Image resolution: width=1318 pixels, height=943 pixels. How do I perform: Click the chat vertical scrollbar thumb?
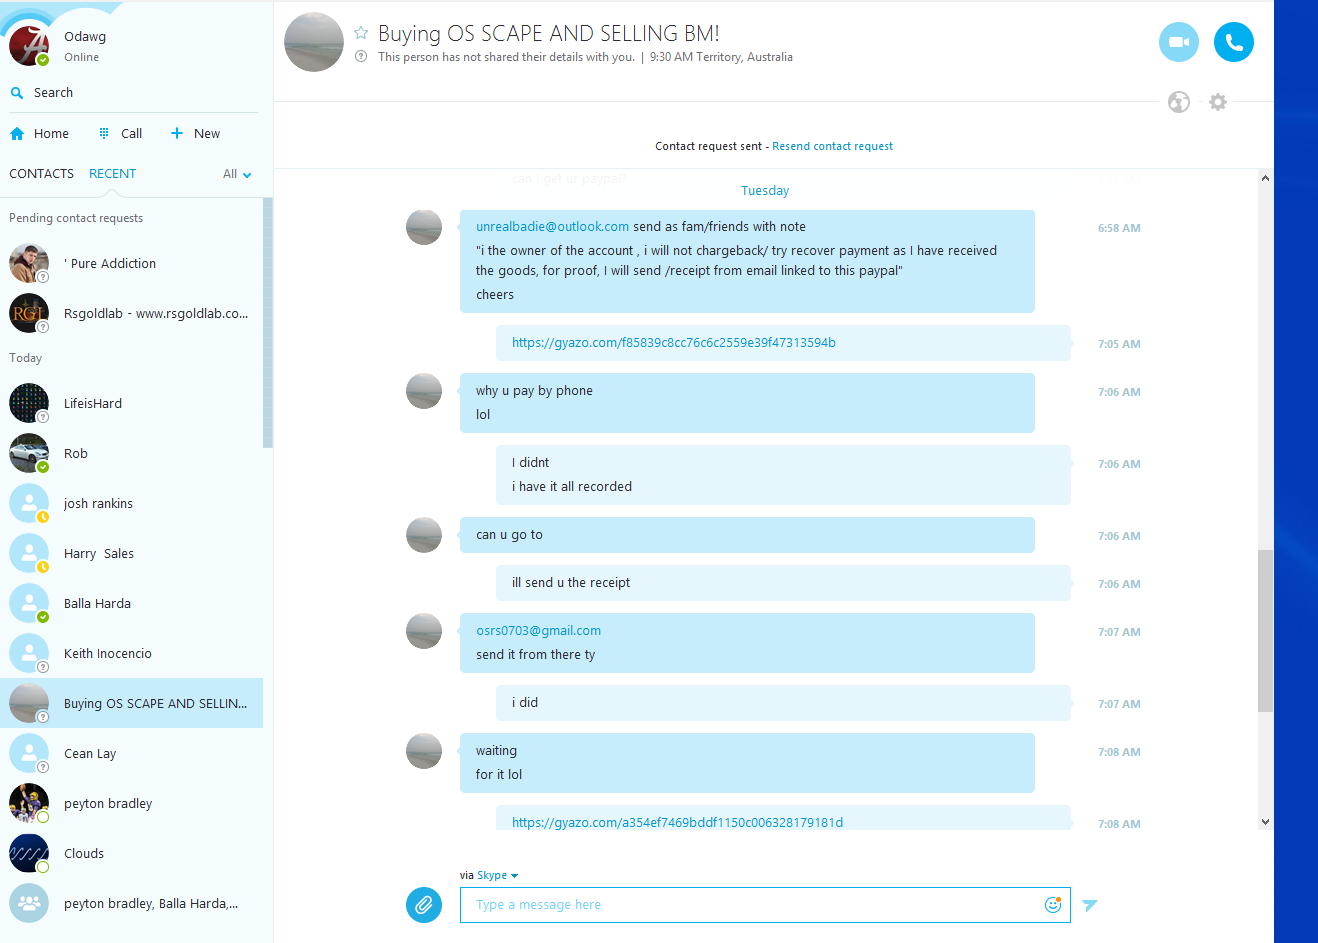(x=1265, y=630)
